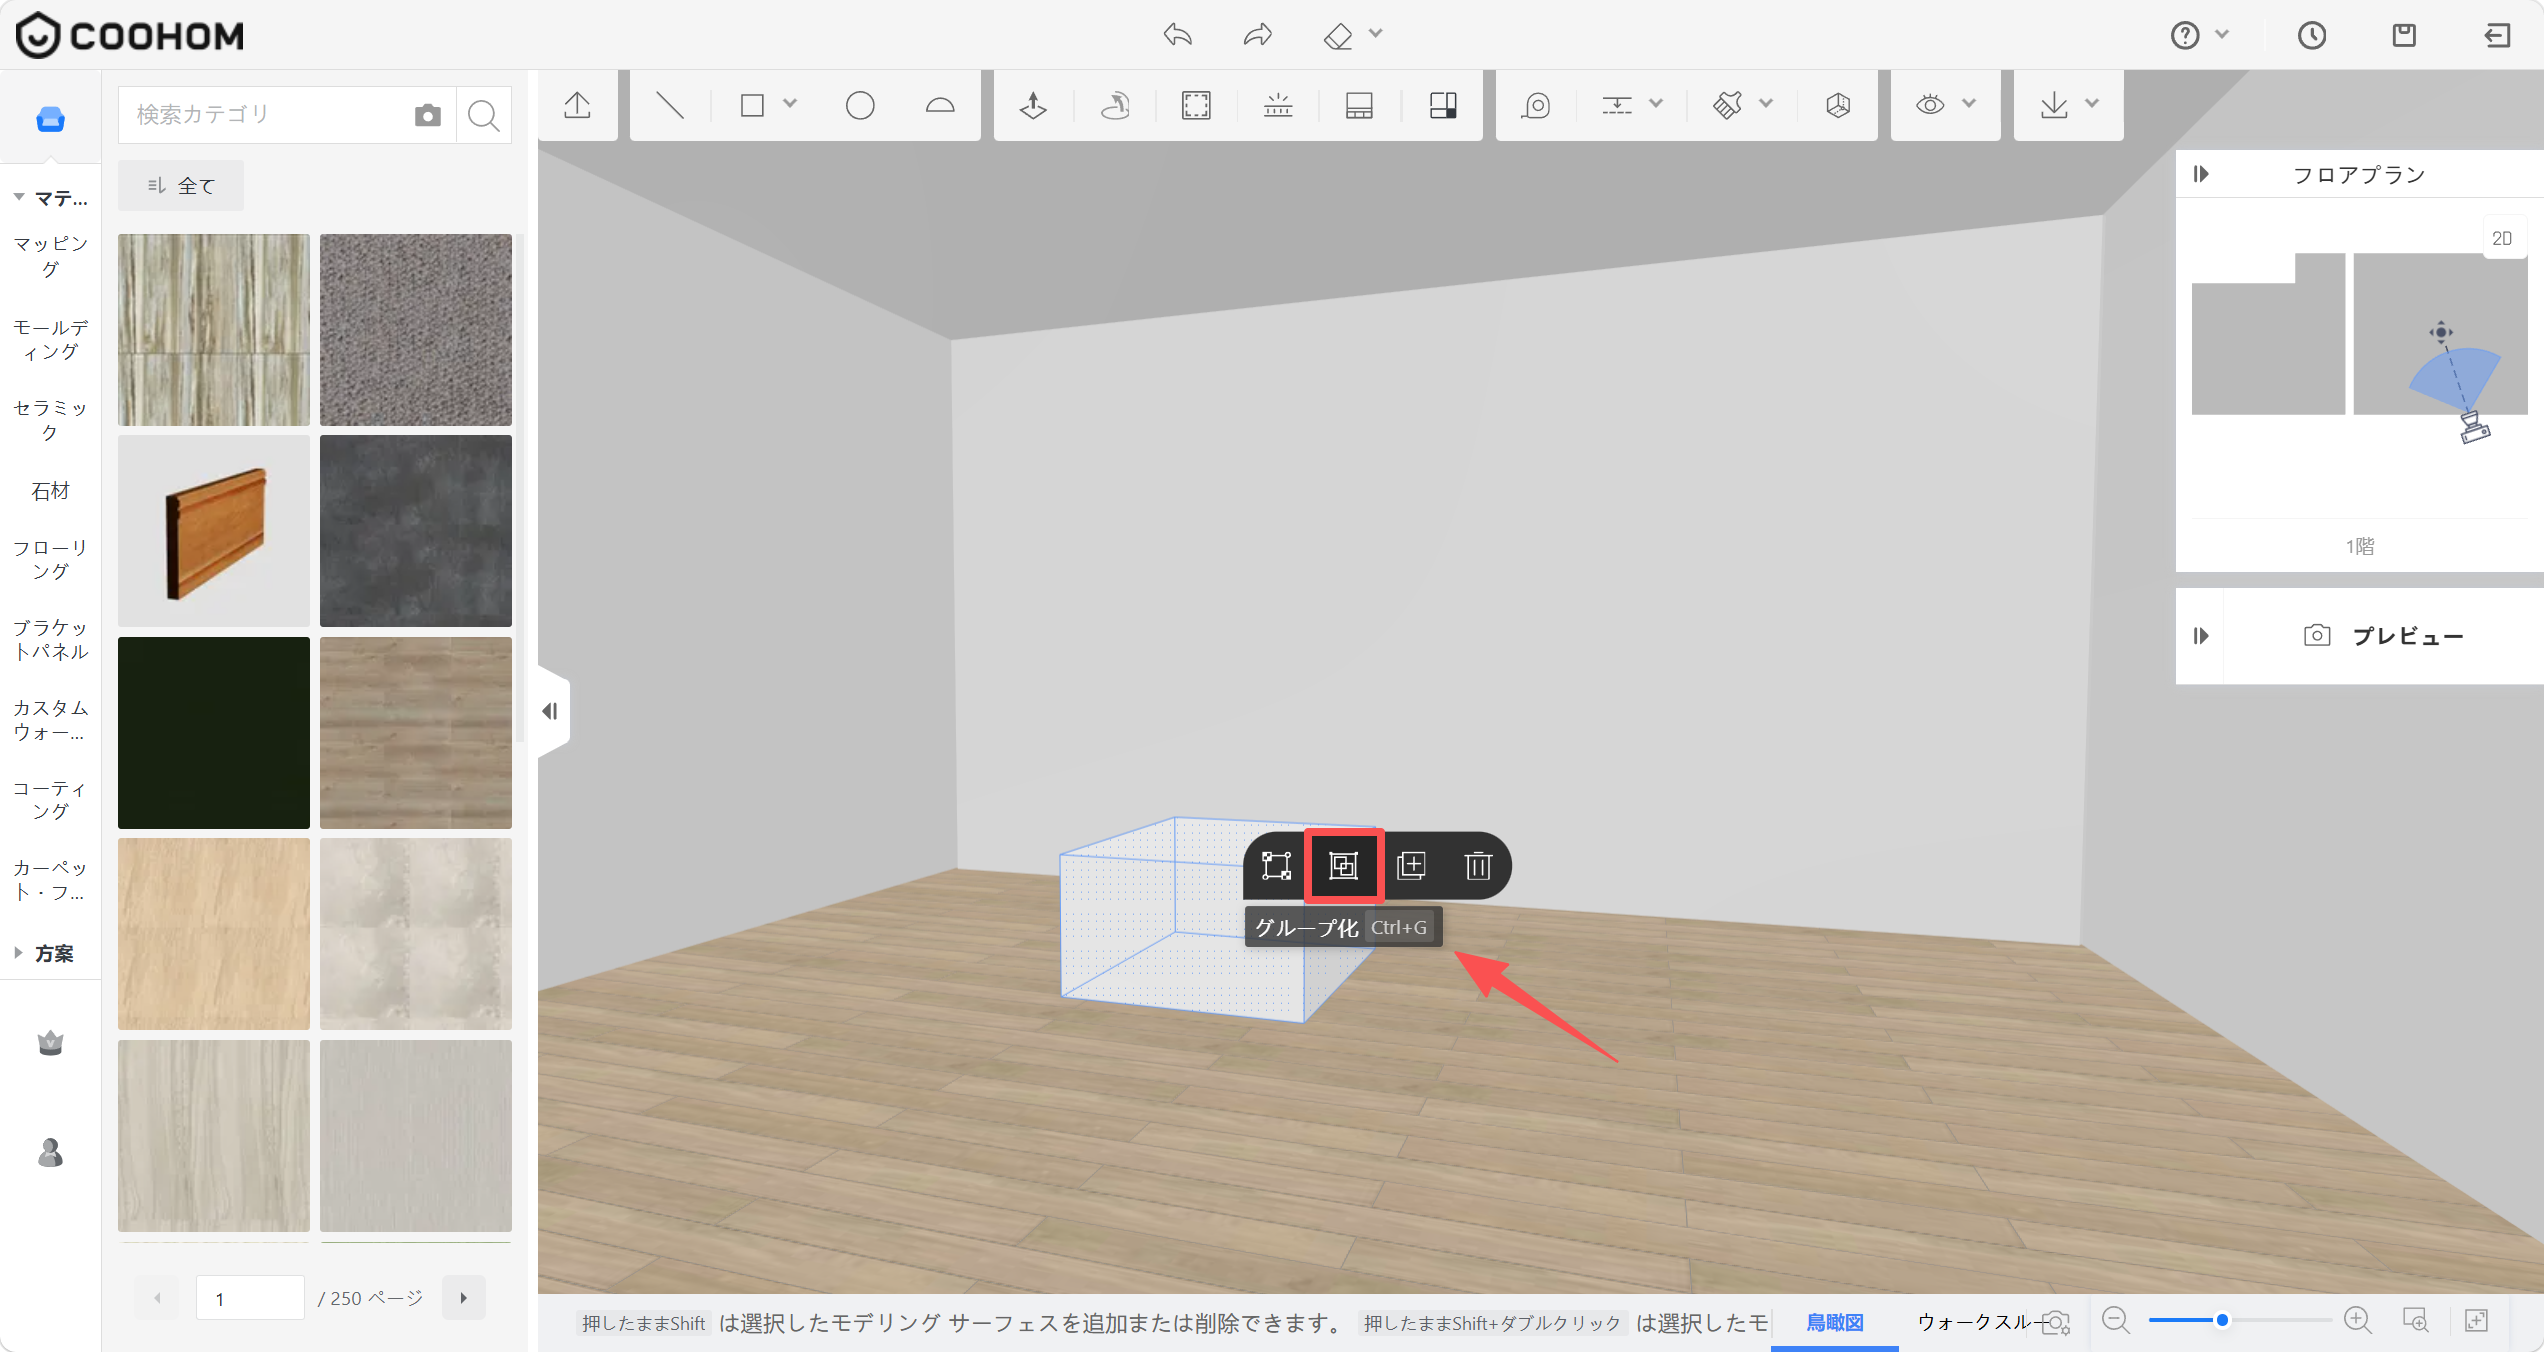Open the help question mark icon
The height and width of the screenshot is (1352, 2544).
pyautogui.click(x=2185, y=36)
